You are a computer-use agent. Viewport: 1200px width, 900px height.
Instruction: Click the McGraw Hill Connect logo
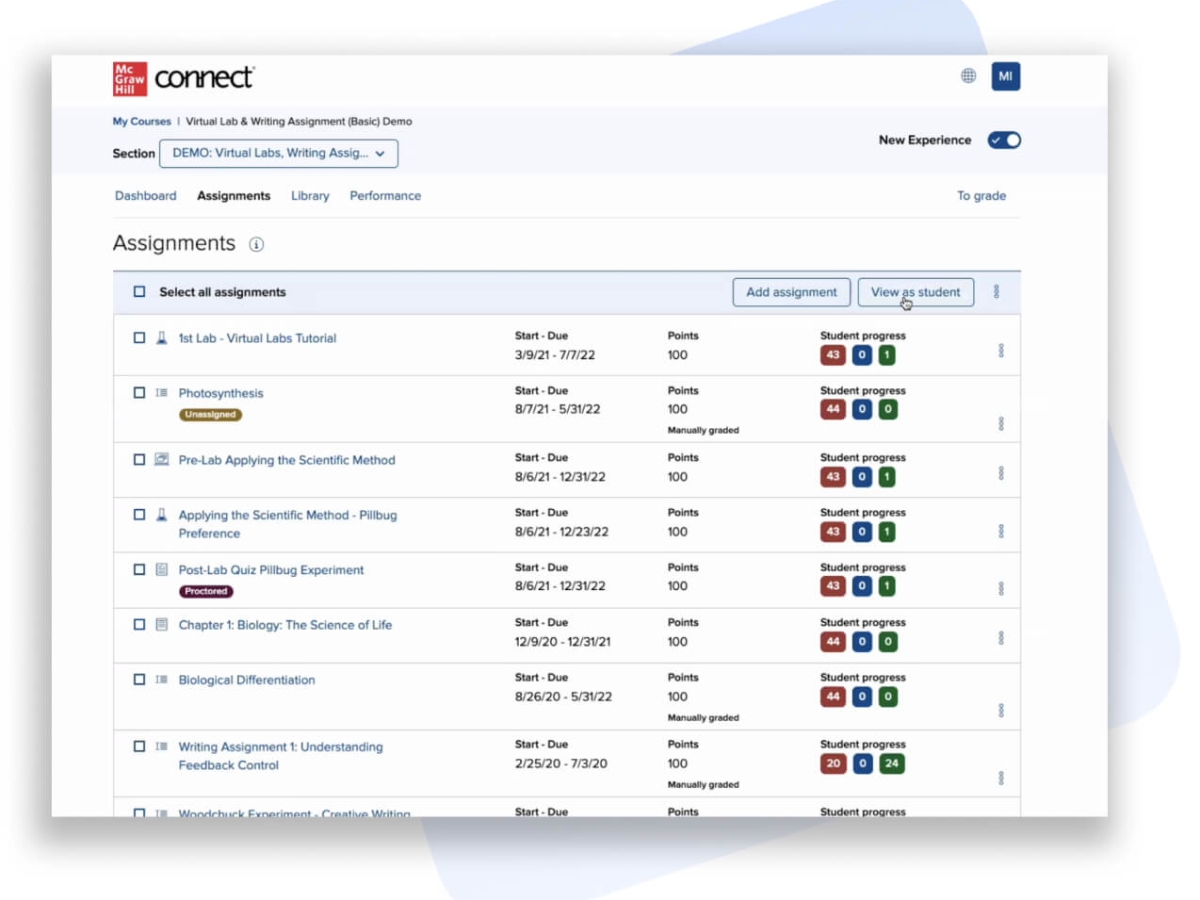pyautogui.click(x=184, y=78)
